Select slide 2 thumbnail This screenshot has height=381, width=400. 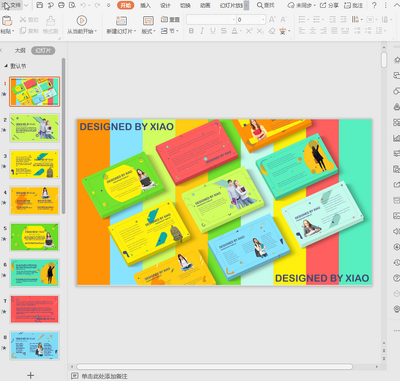click(x=34, y=128)
